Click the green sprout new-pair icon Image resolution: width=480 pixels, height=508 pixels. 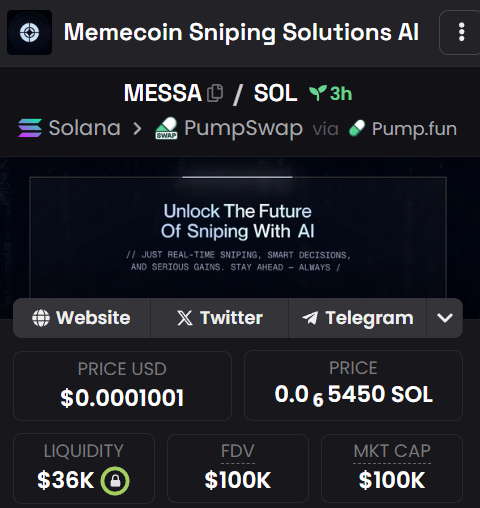[x=318, y=93]
